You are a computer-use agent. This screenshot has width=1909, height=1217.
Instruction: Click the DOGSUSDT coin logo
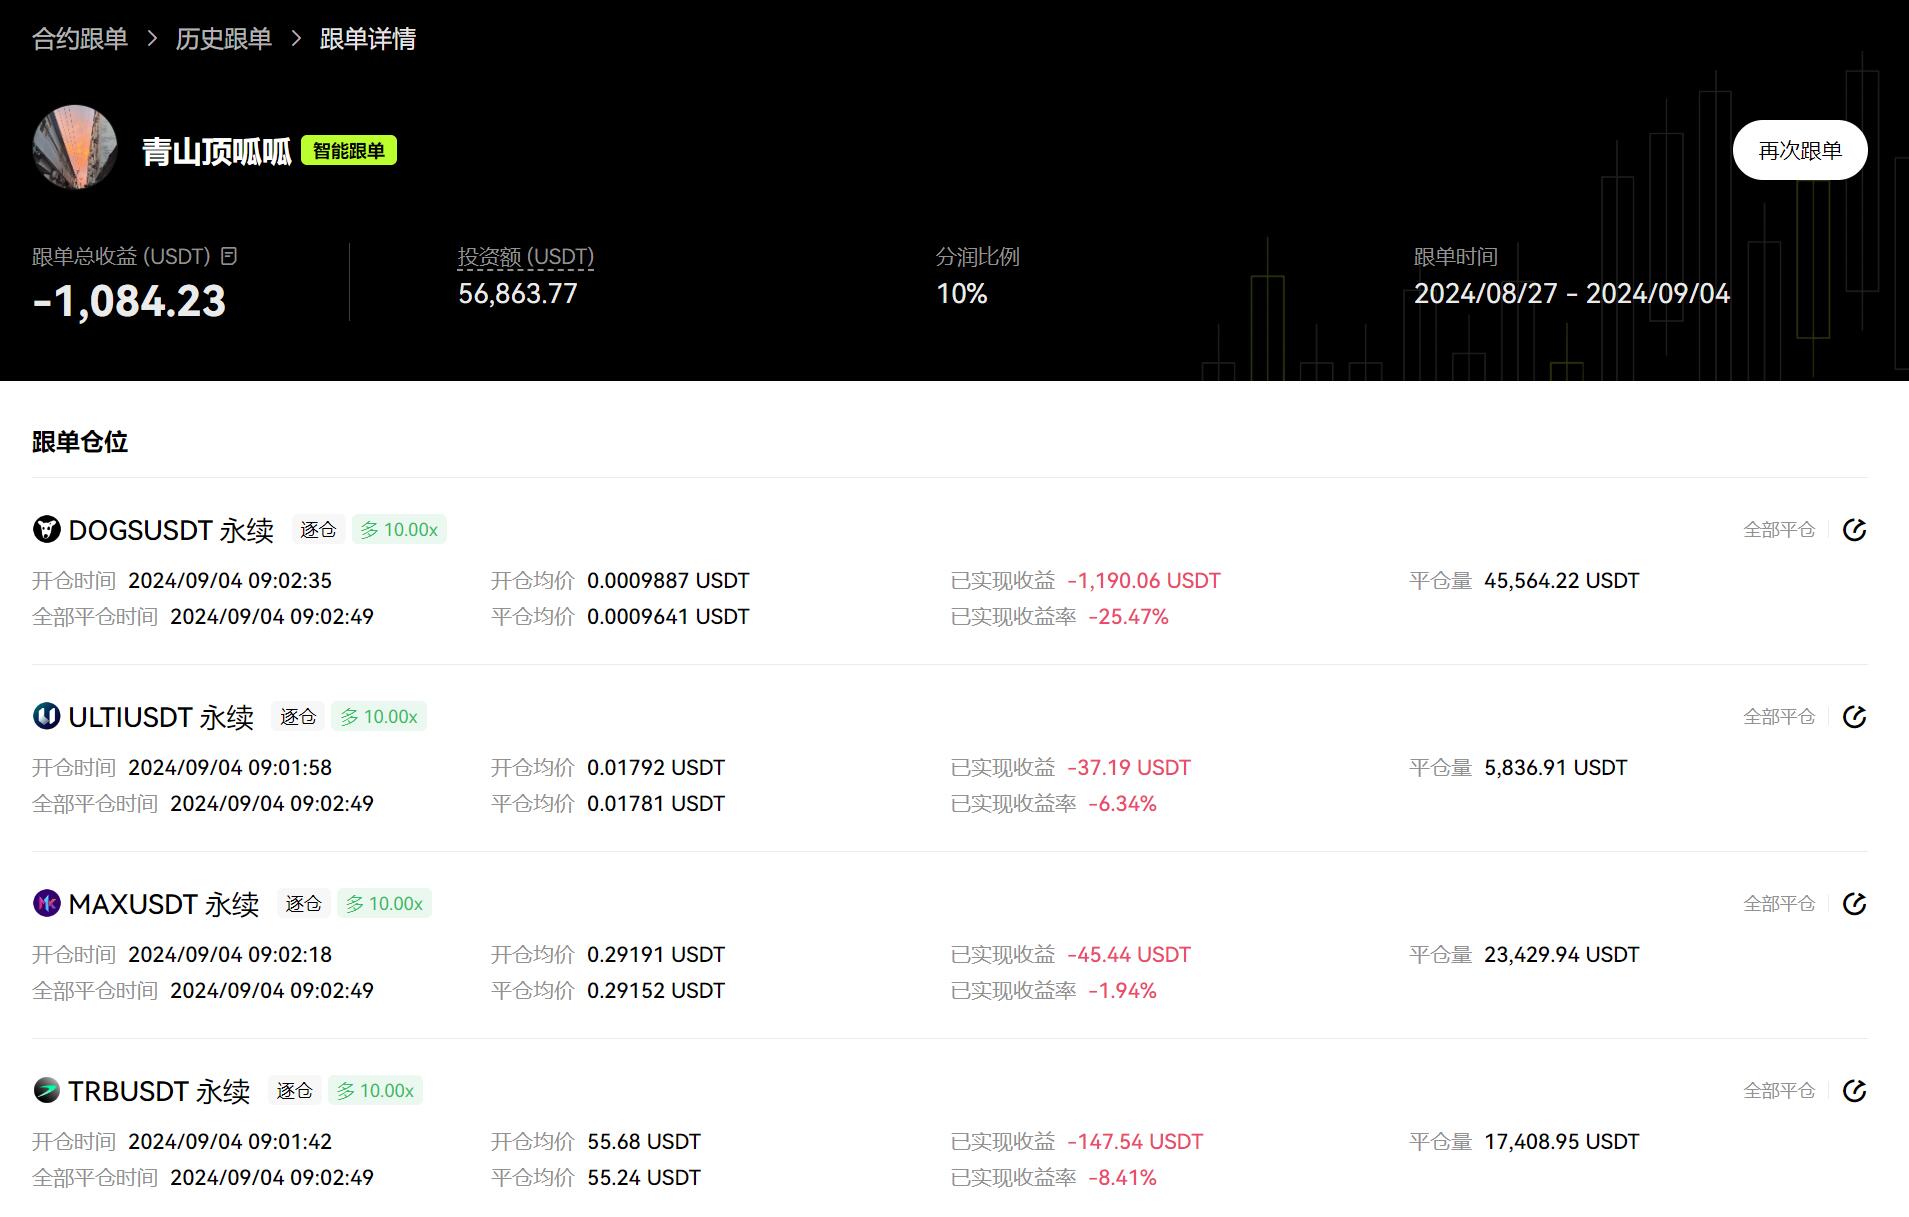coord(47,529)
